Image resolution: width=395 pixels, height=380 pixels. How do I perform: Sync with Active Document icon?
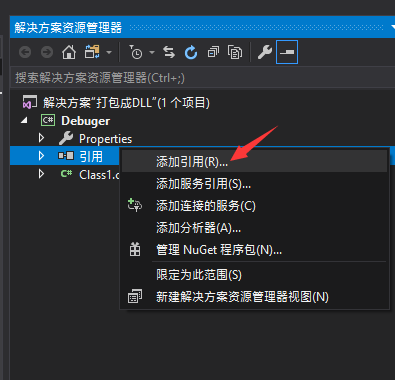pyautogui.click(x=169, y=52)
